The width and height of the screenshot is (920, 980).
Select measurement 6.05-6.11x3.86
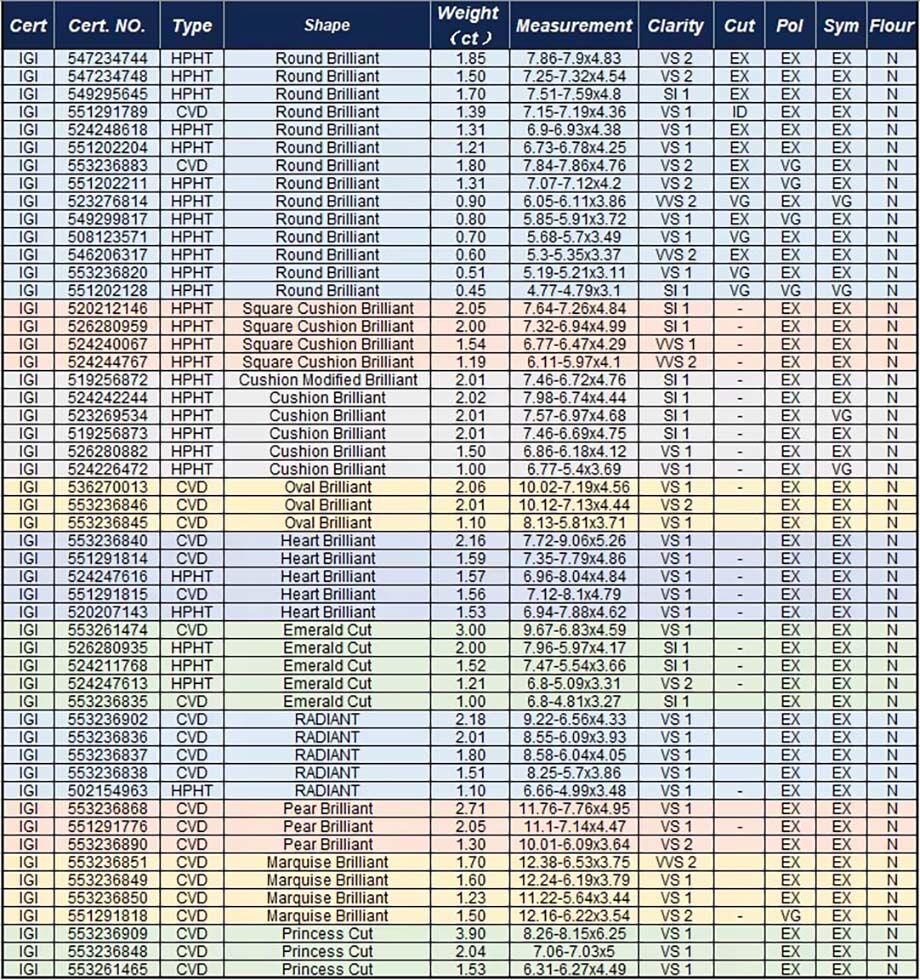tap(574, 201)
